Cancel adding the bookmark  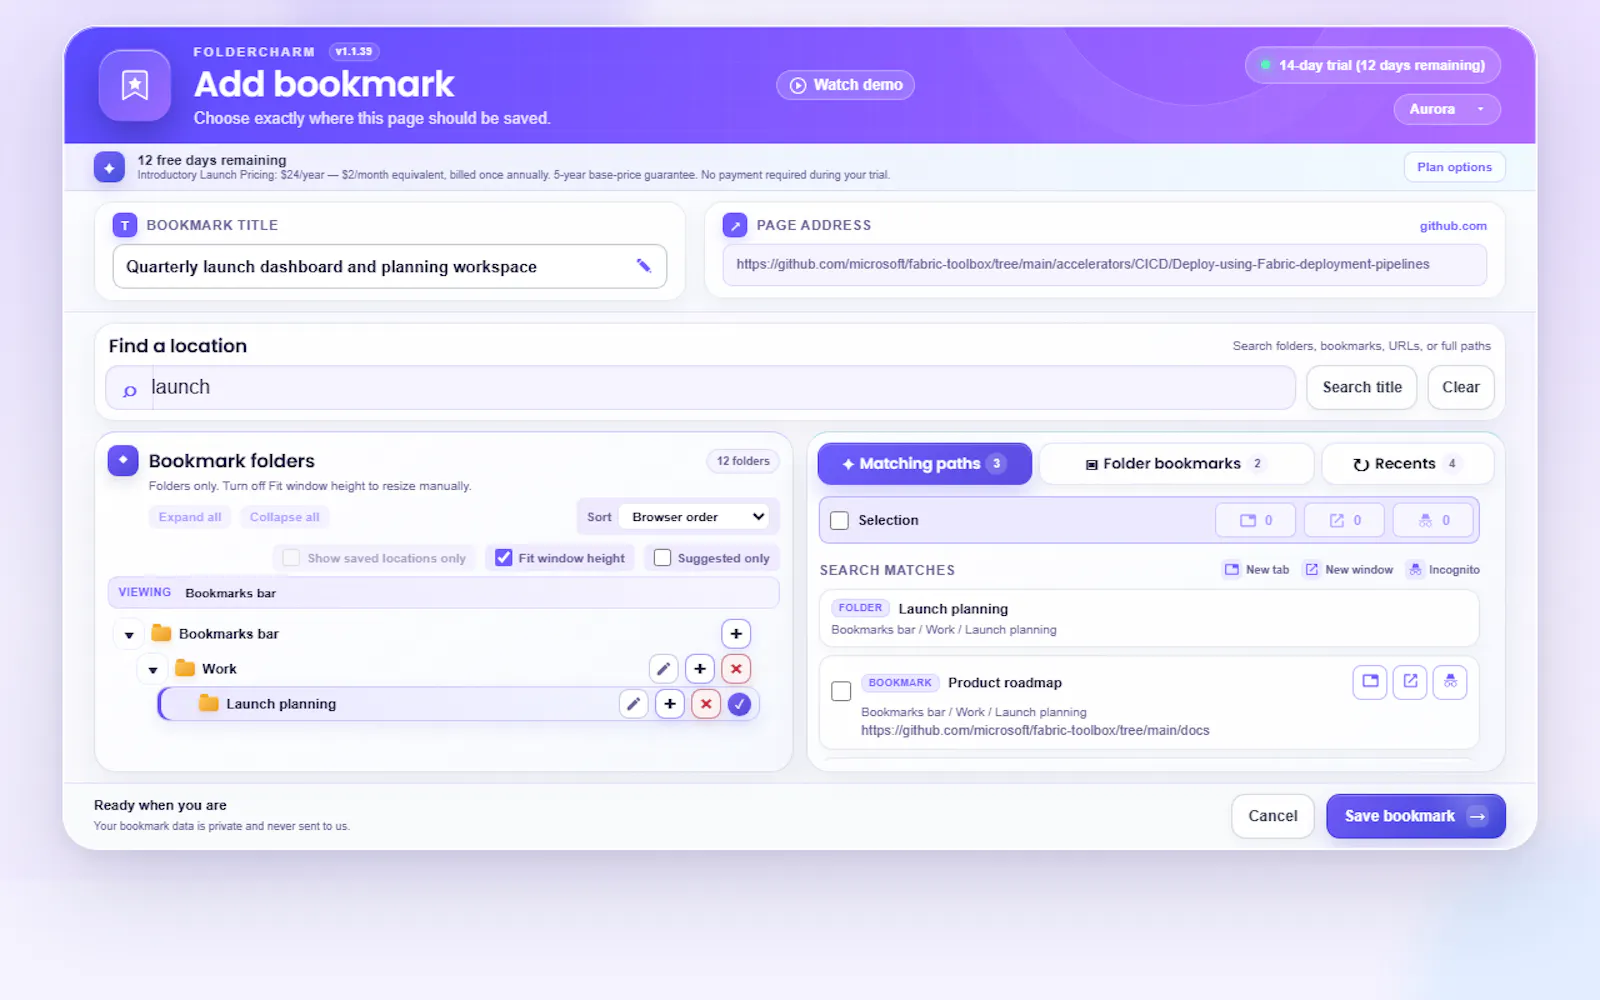[x=1272, y=816]
